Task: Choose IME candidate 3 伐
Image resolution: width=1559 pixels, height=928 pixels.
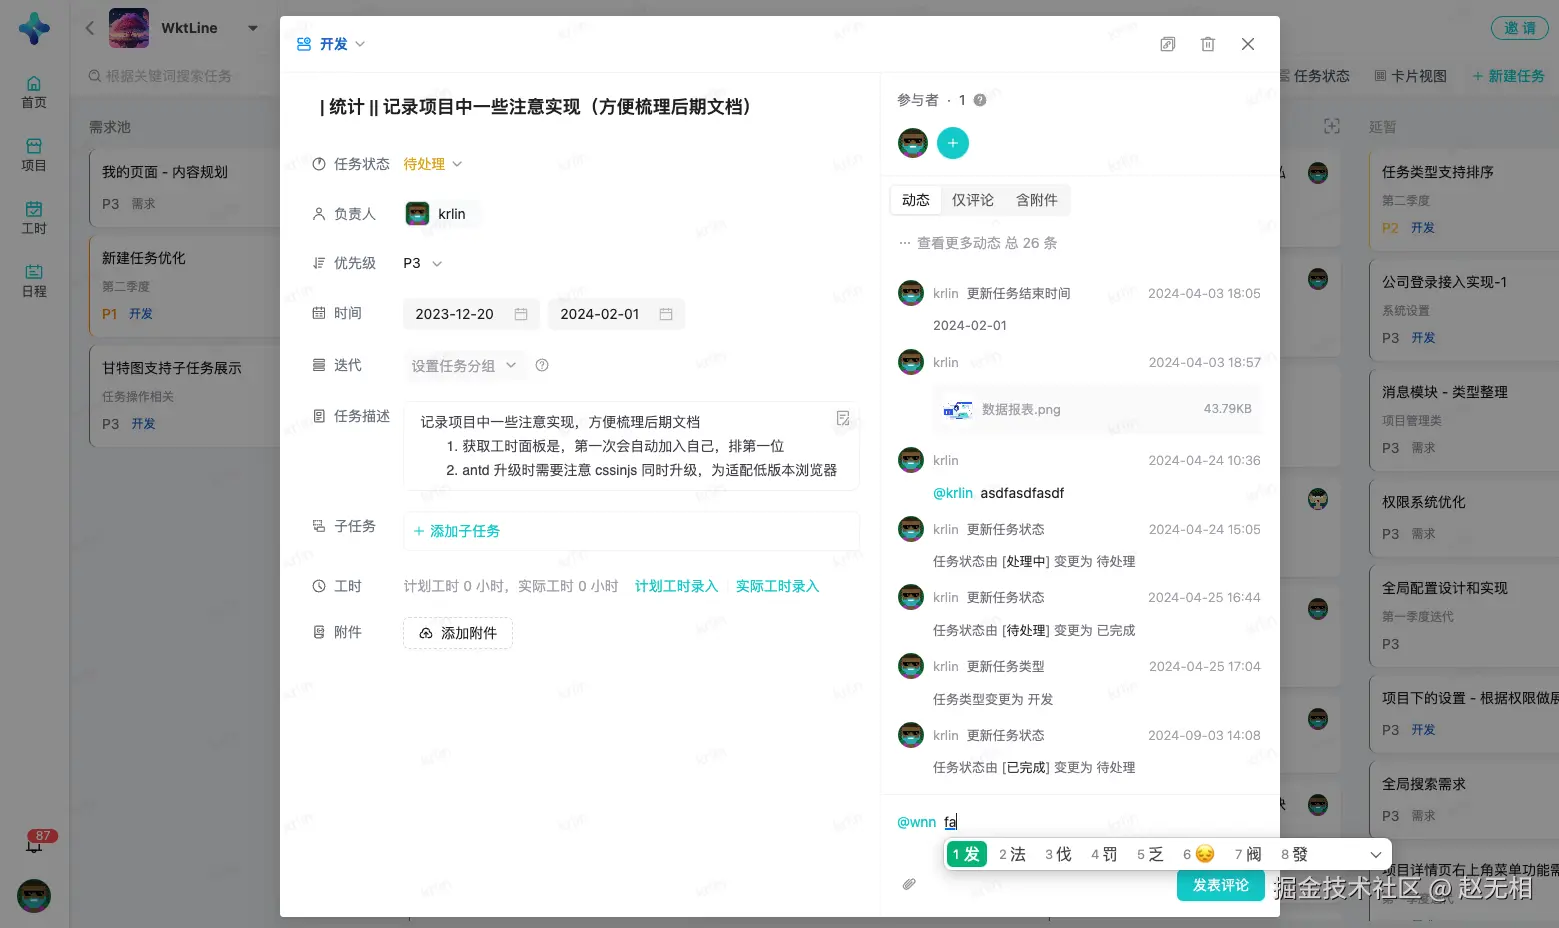Action: (1059, 854)
